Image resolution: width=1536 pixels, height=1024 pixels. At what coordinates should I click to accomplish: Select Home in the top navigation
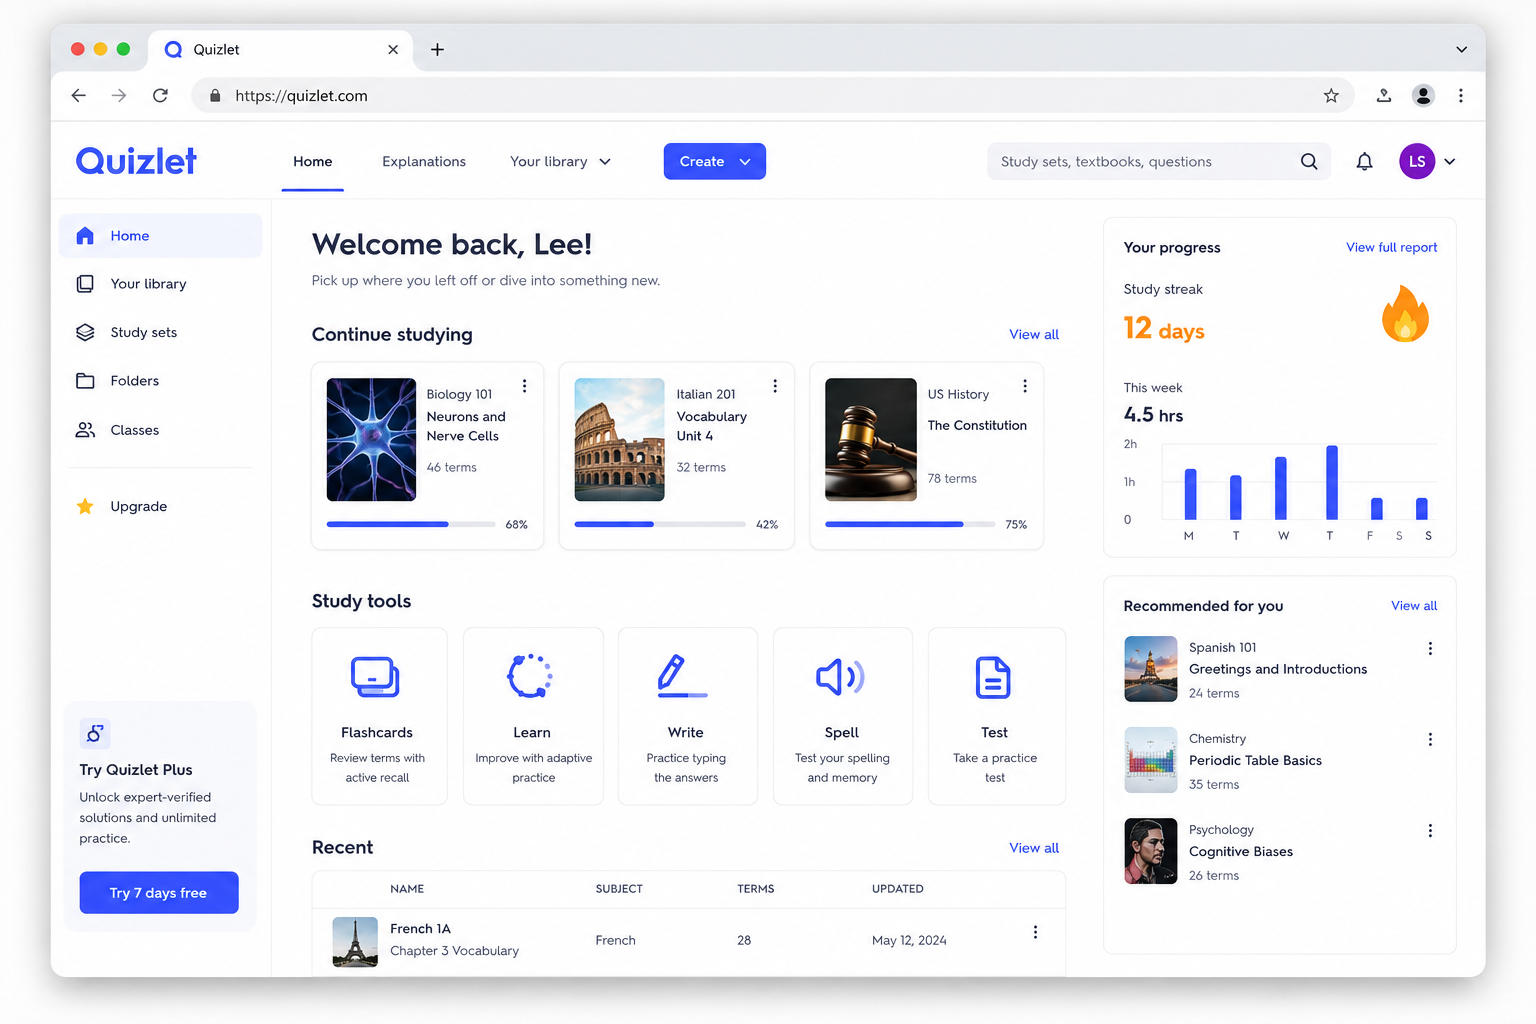click(x=313, y=162)
